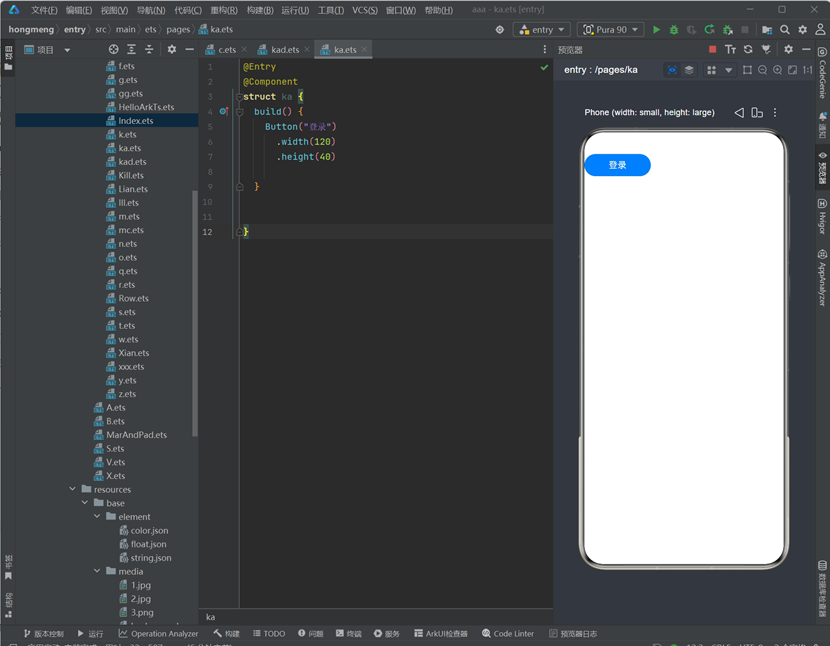Screen dimensions: 830x646
Task: Close the ka.ets editor tab
Action: [365, 49]
